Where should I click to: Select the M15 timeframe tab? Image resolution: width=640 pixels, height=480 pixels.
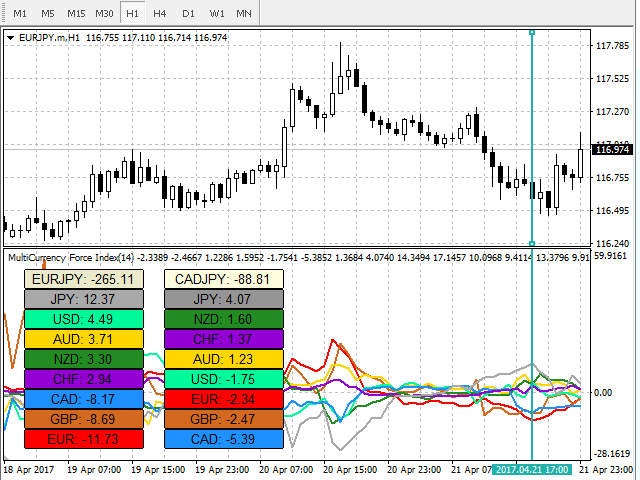tap(76, 14)
